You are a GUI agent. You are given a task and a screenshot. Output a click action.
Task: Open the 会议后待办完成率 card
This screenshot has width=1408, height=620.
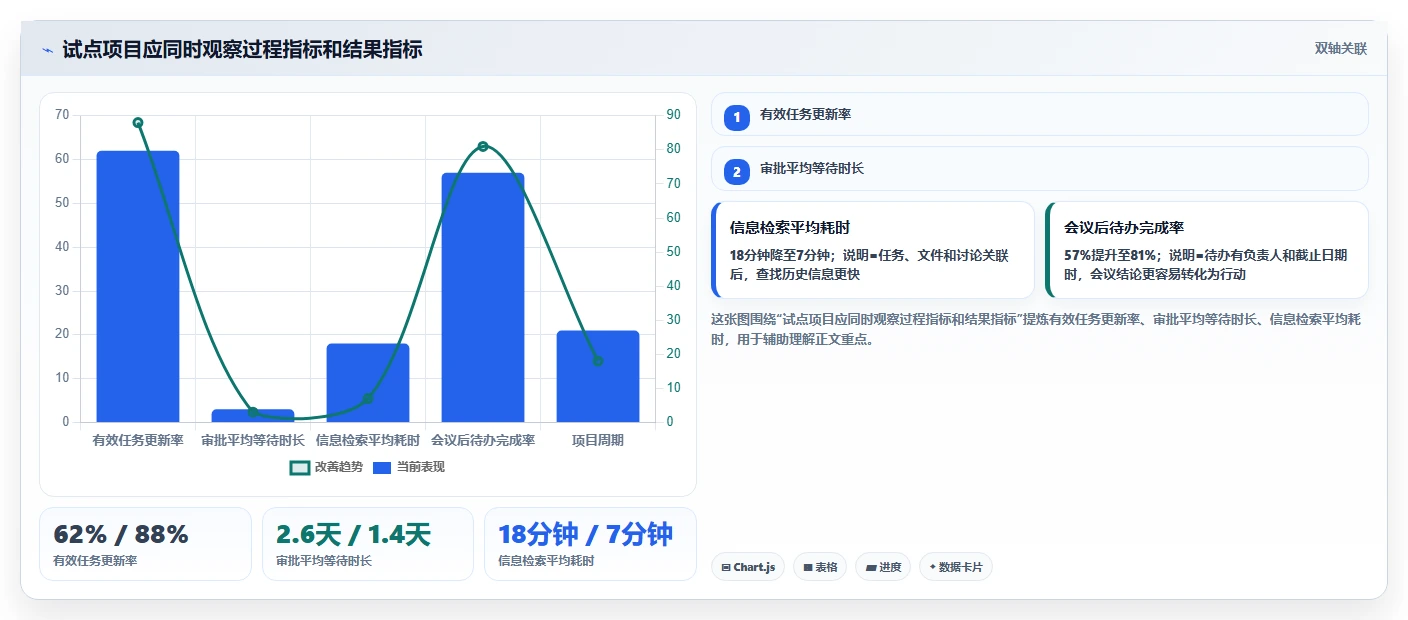click(x=1207, y=250)
